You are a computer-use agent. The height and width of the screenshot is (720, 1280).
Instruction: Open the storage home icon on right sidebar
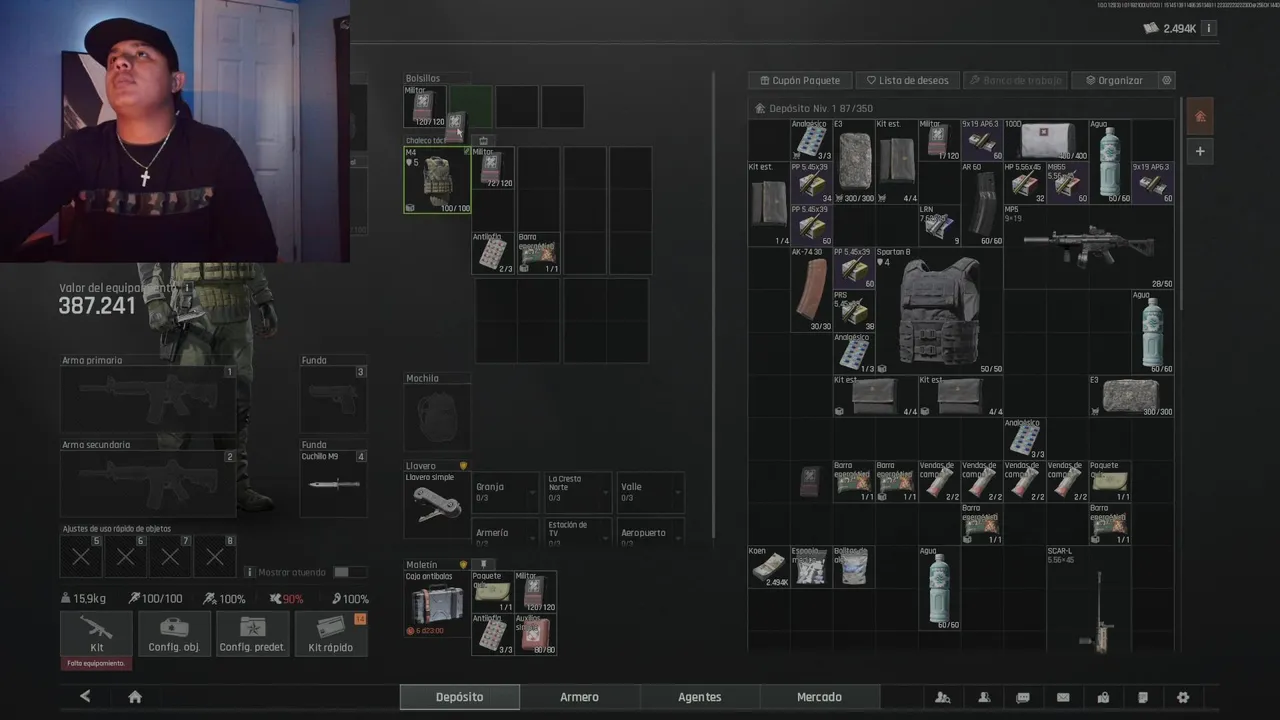point(1200,116)
